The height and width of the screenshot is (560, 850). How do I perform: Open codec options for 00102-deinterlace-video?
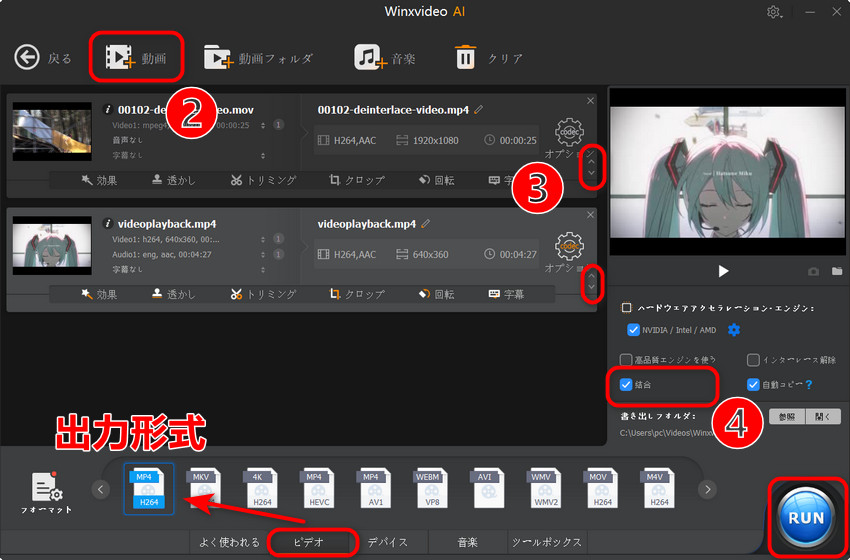(570, 131)
